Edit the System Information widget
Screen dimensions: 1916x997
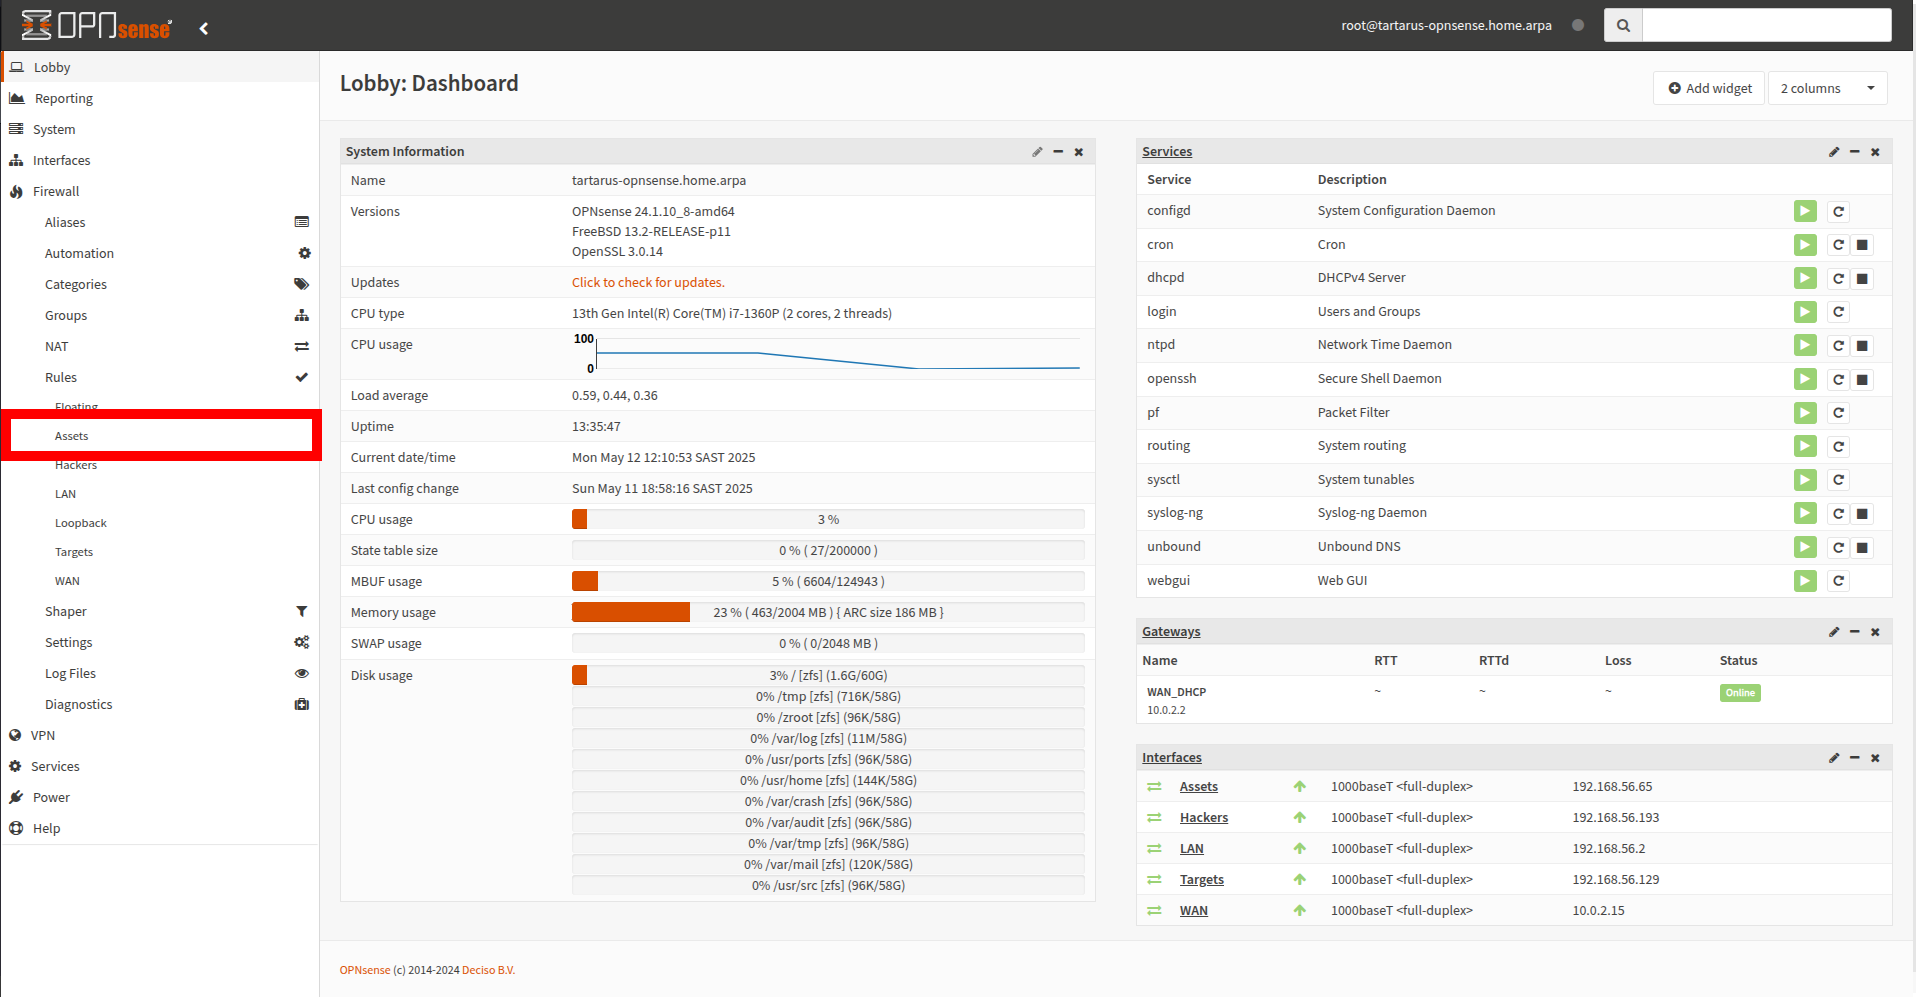[1037, 152]
